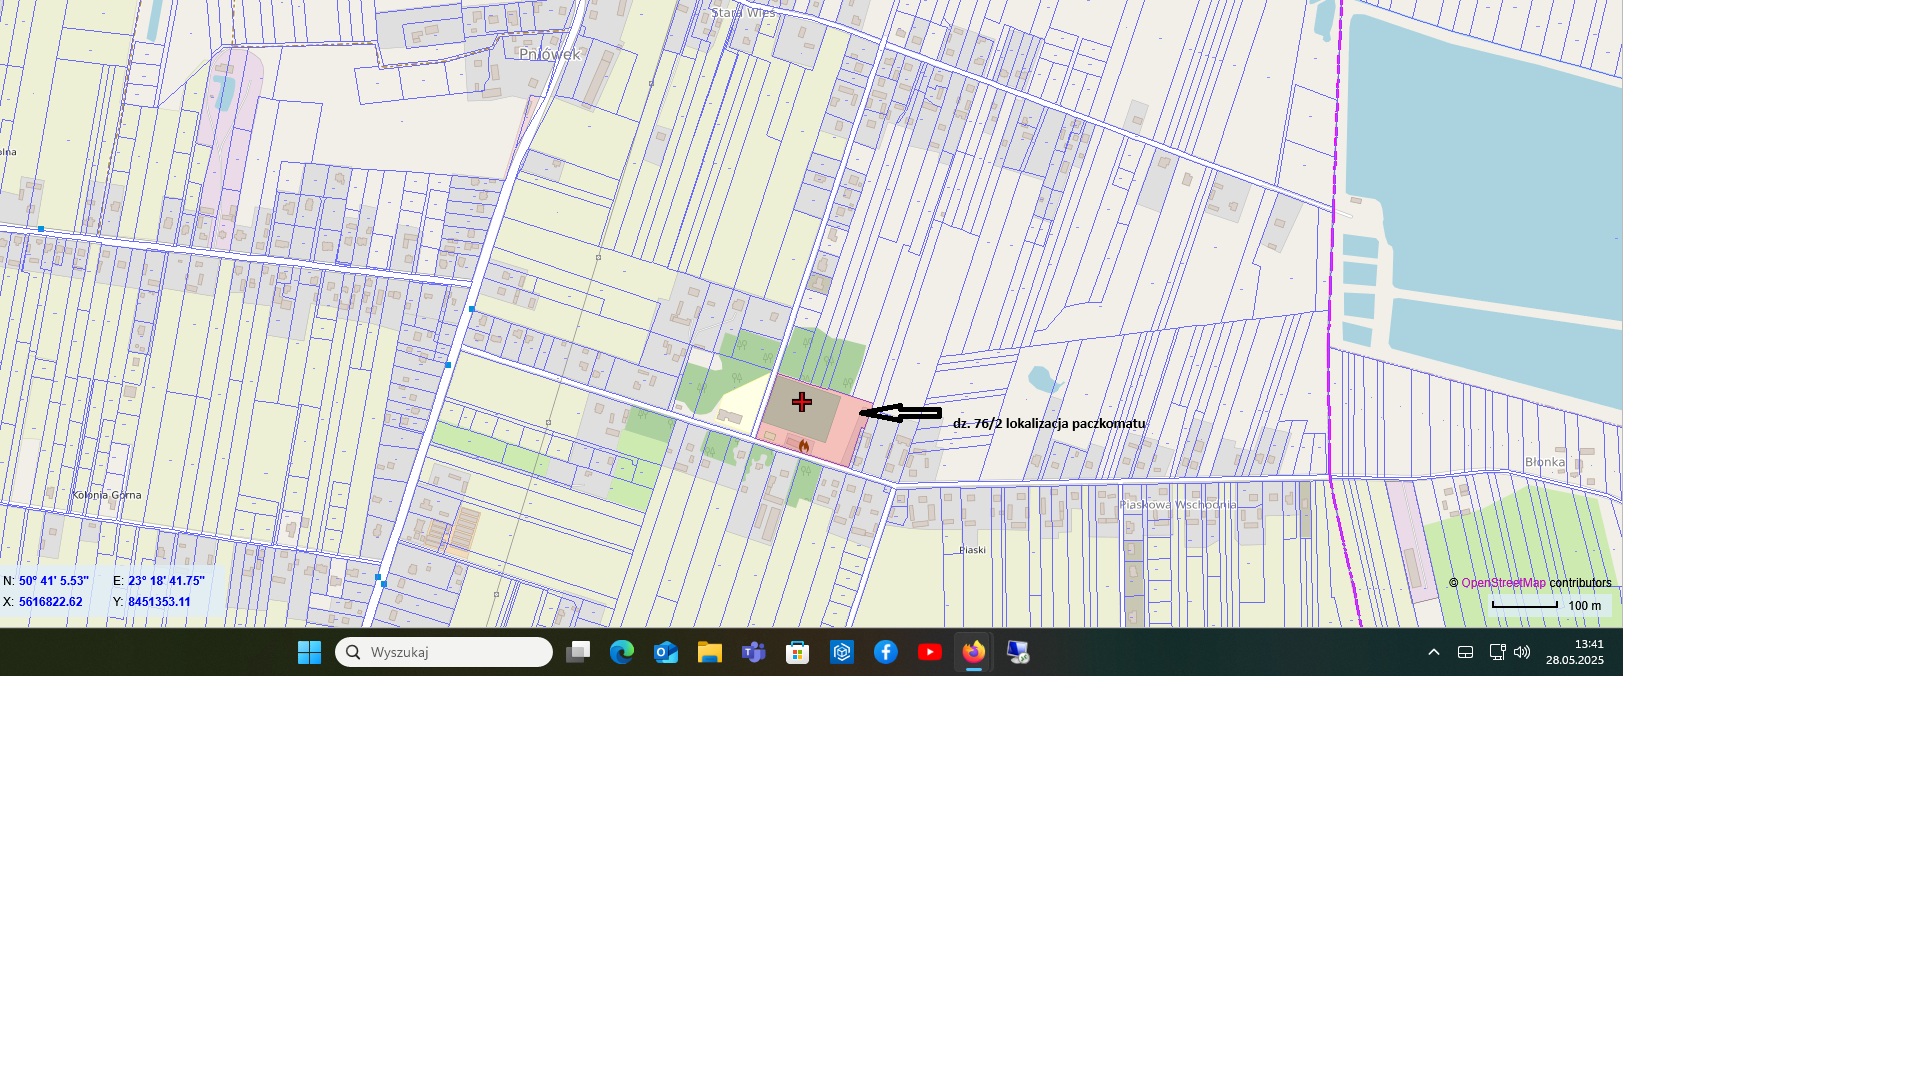Screen dimensions: 1921x1082
Task: Switch to Firefox in the taskbar
Action: pyautogui.click(x=974, y=653)
